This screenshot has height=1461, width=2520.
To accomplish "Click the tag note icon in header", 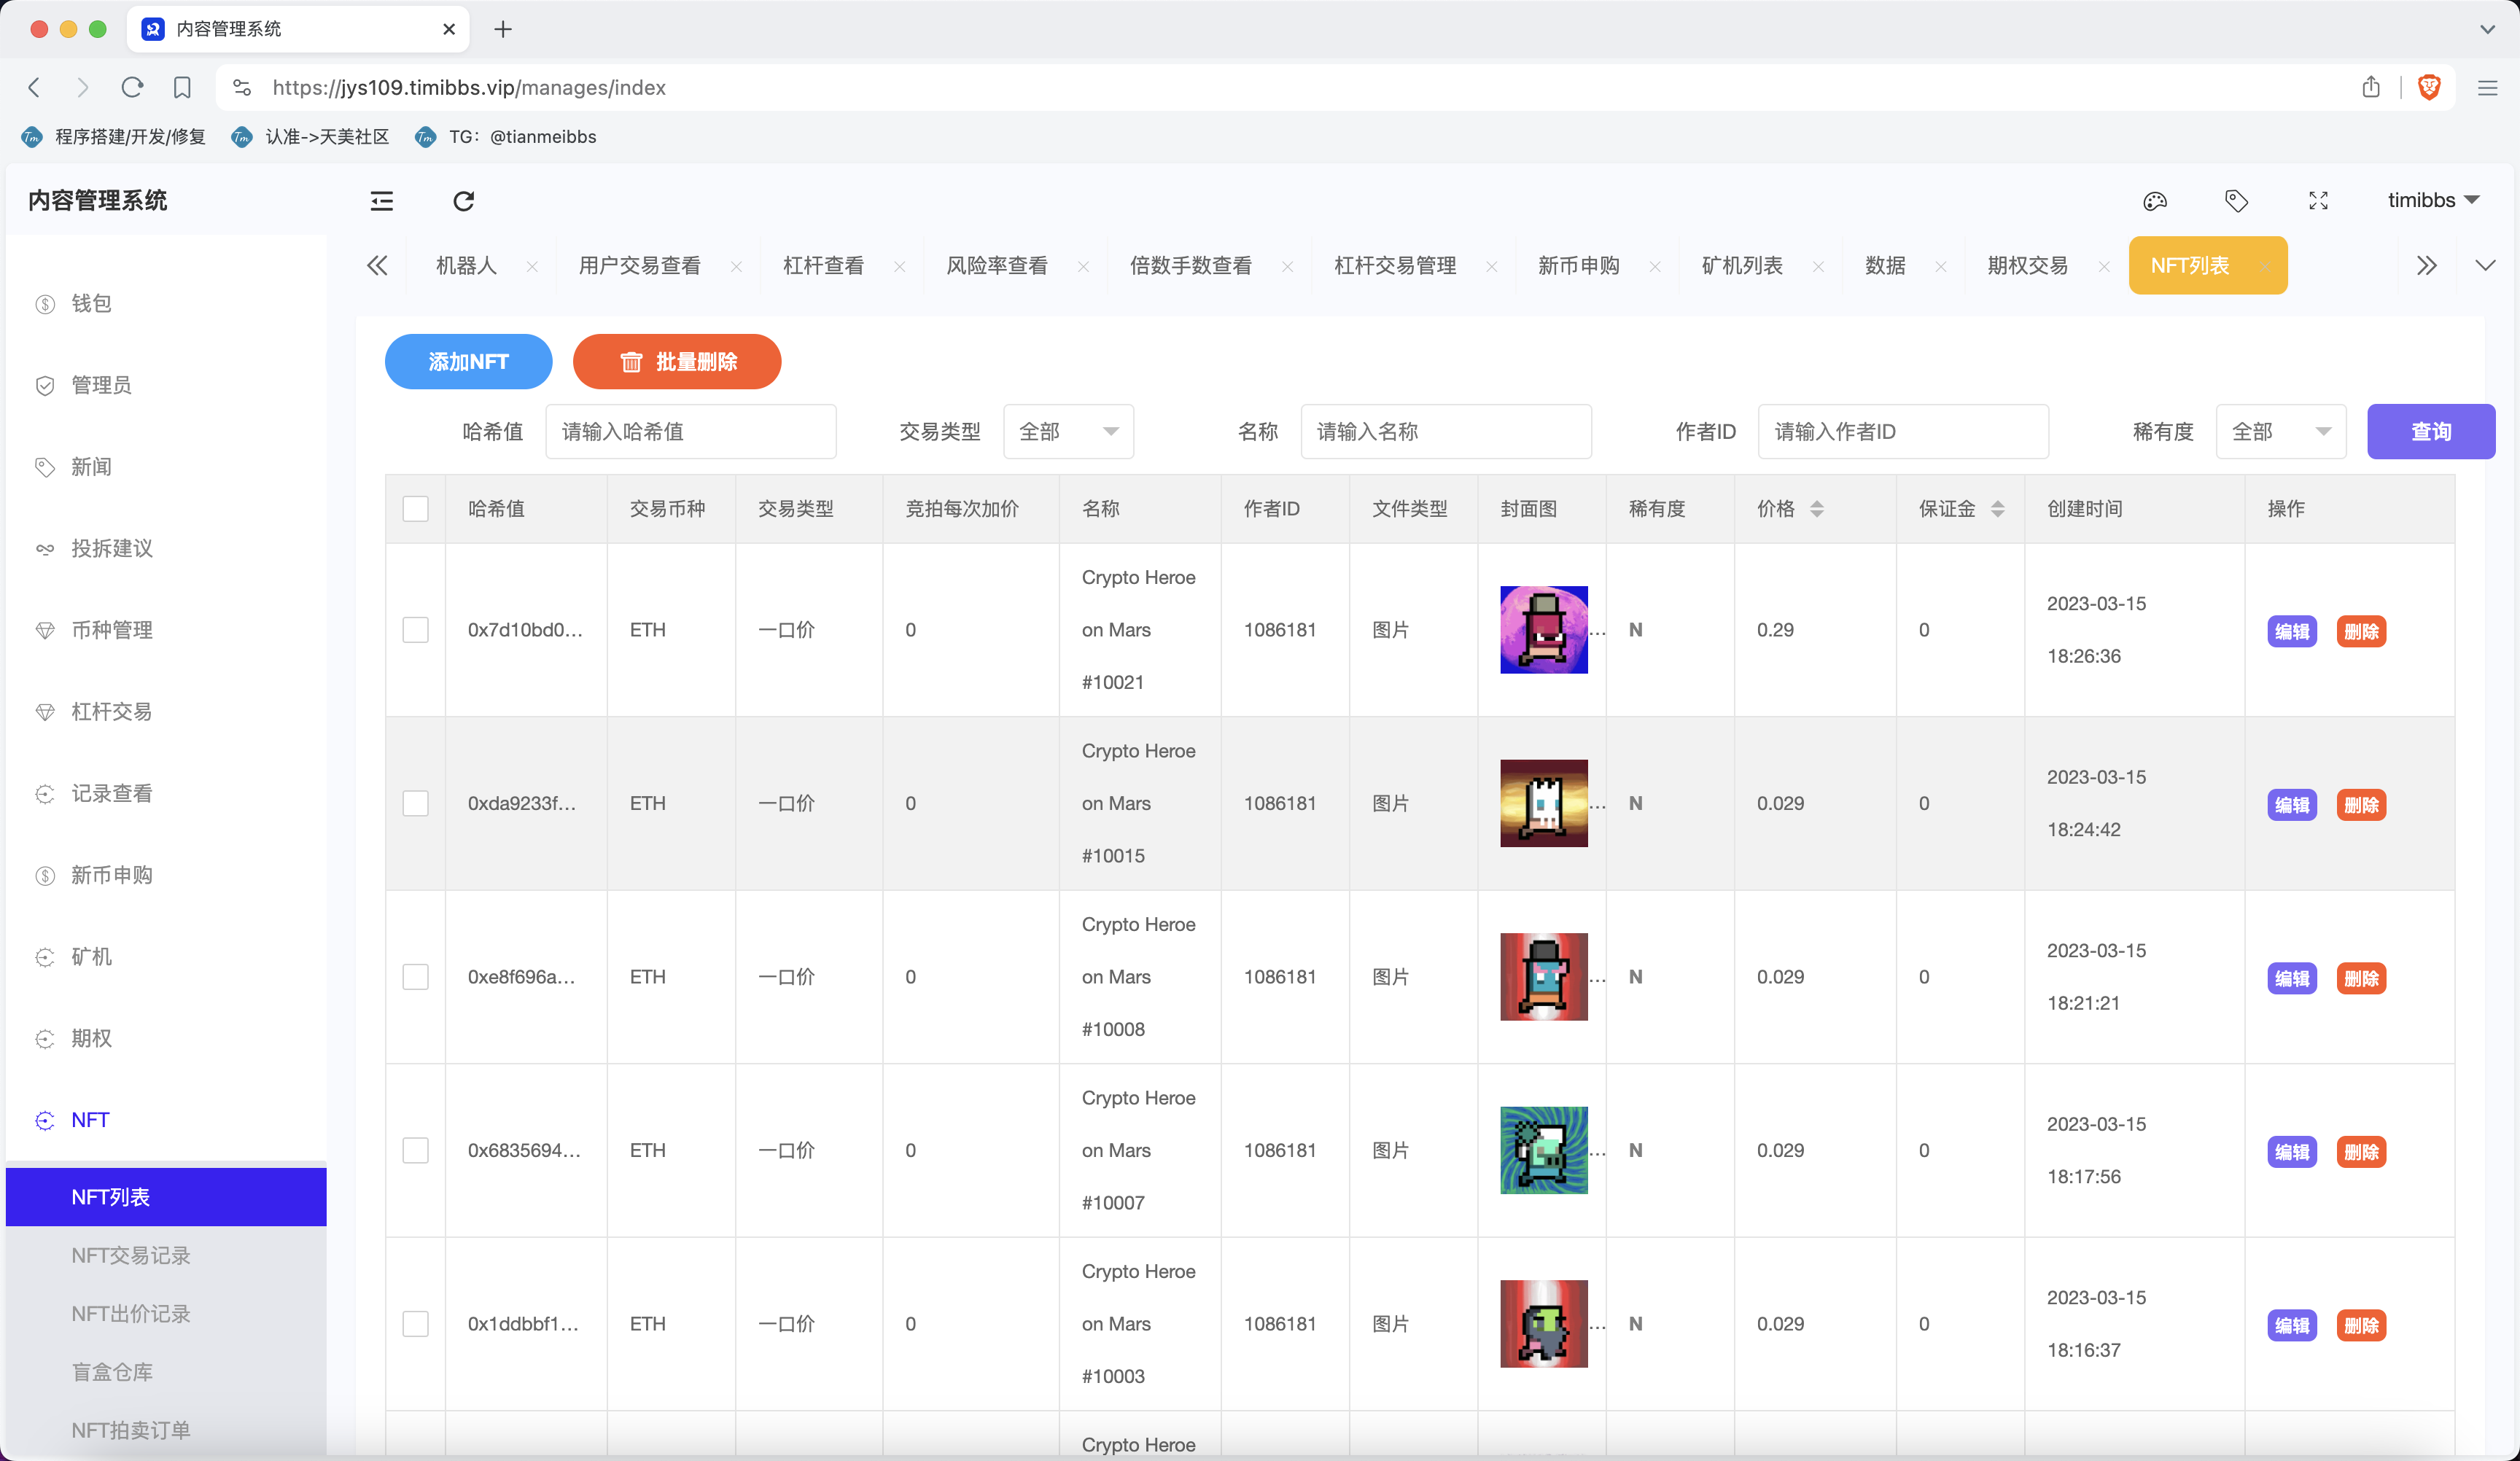I will [2236, 201].
